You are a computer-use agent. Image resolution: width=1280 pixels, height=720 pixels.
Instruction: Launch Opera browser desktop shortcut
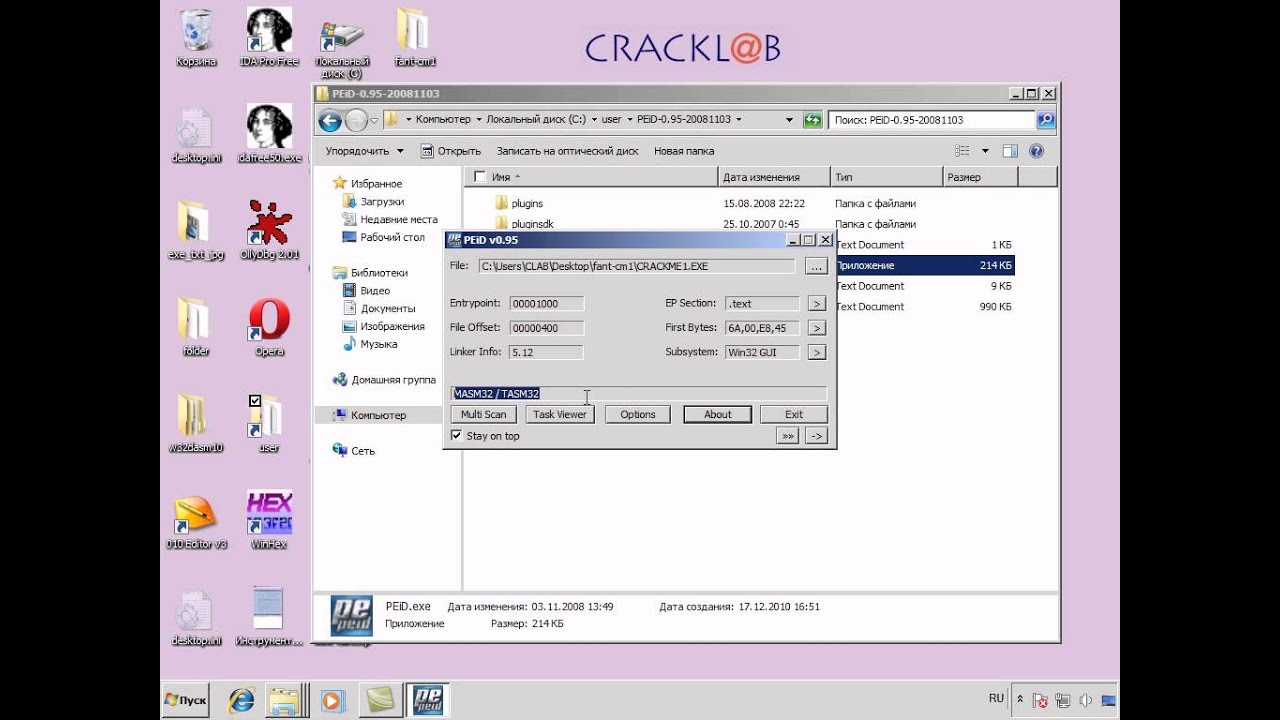269,327
